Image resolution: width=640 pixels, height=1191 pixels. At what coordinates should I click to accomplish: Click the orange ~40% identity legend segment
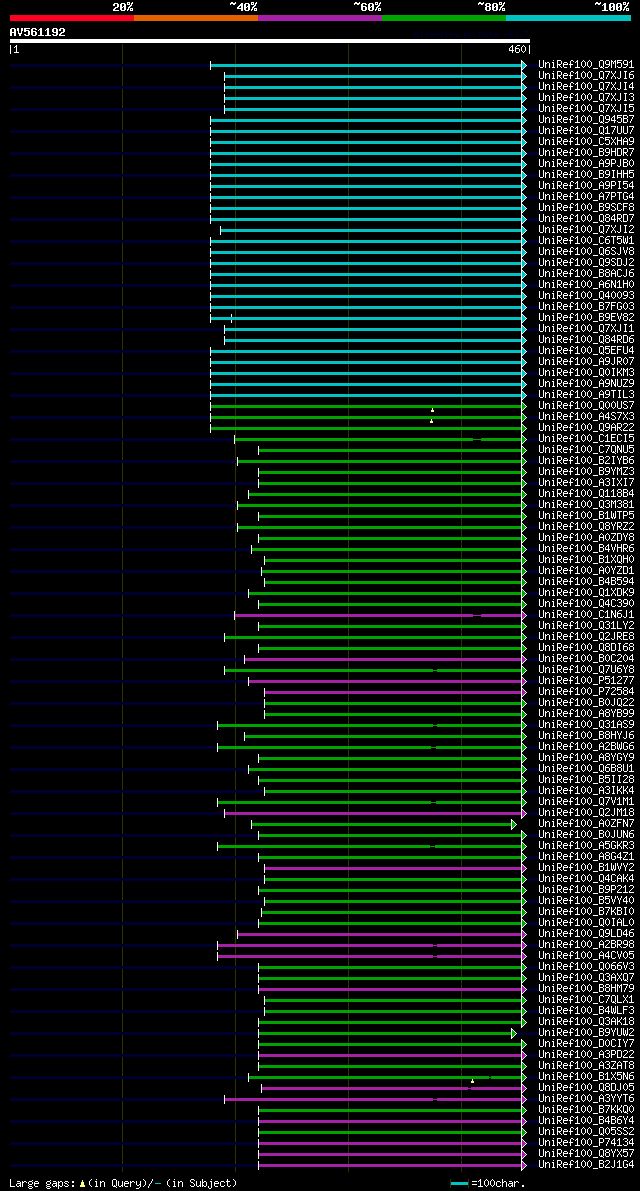coord(196,17)
